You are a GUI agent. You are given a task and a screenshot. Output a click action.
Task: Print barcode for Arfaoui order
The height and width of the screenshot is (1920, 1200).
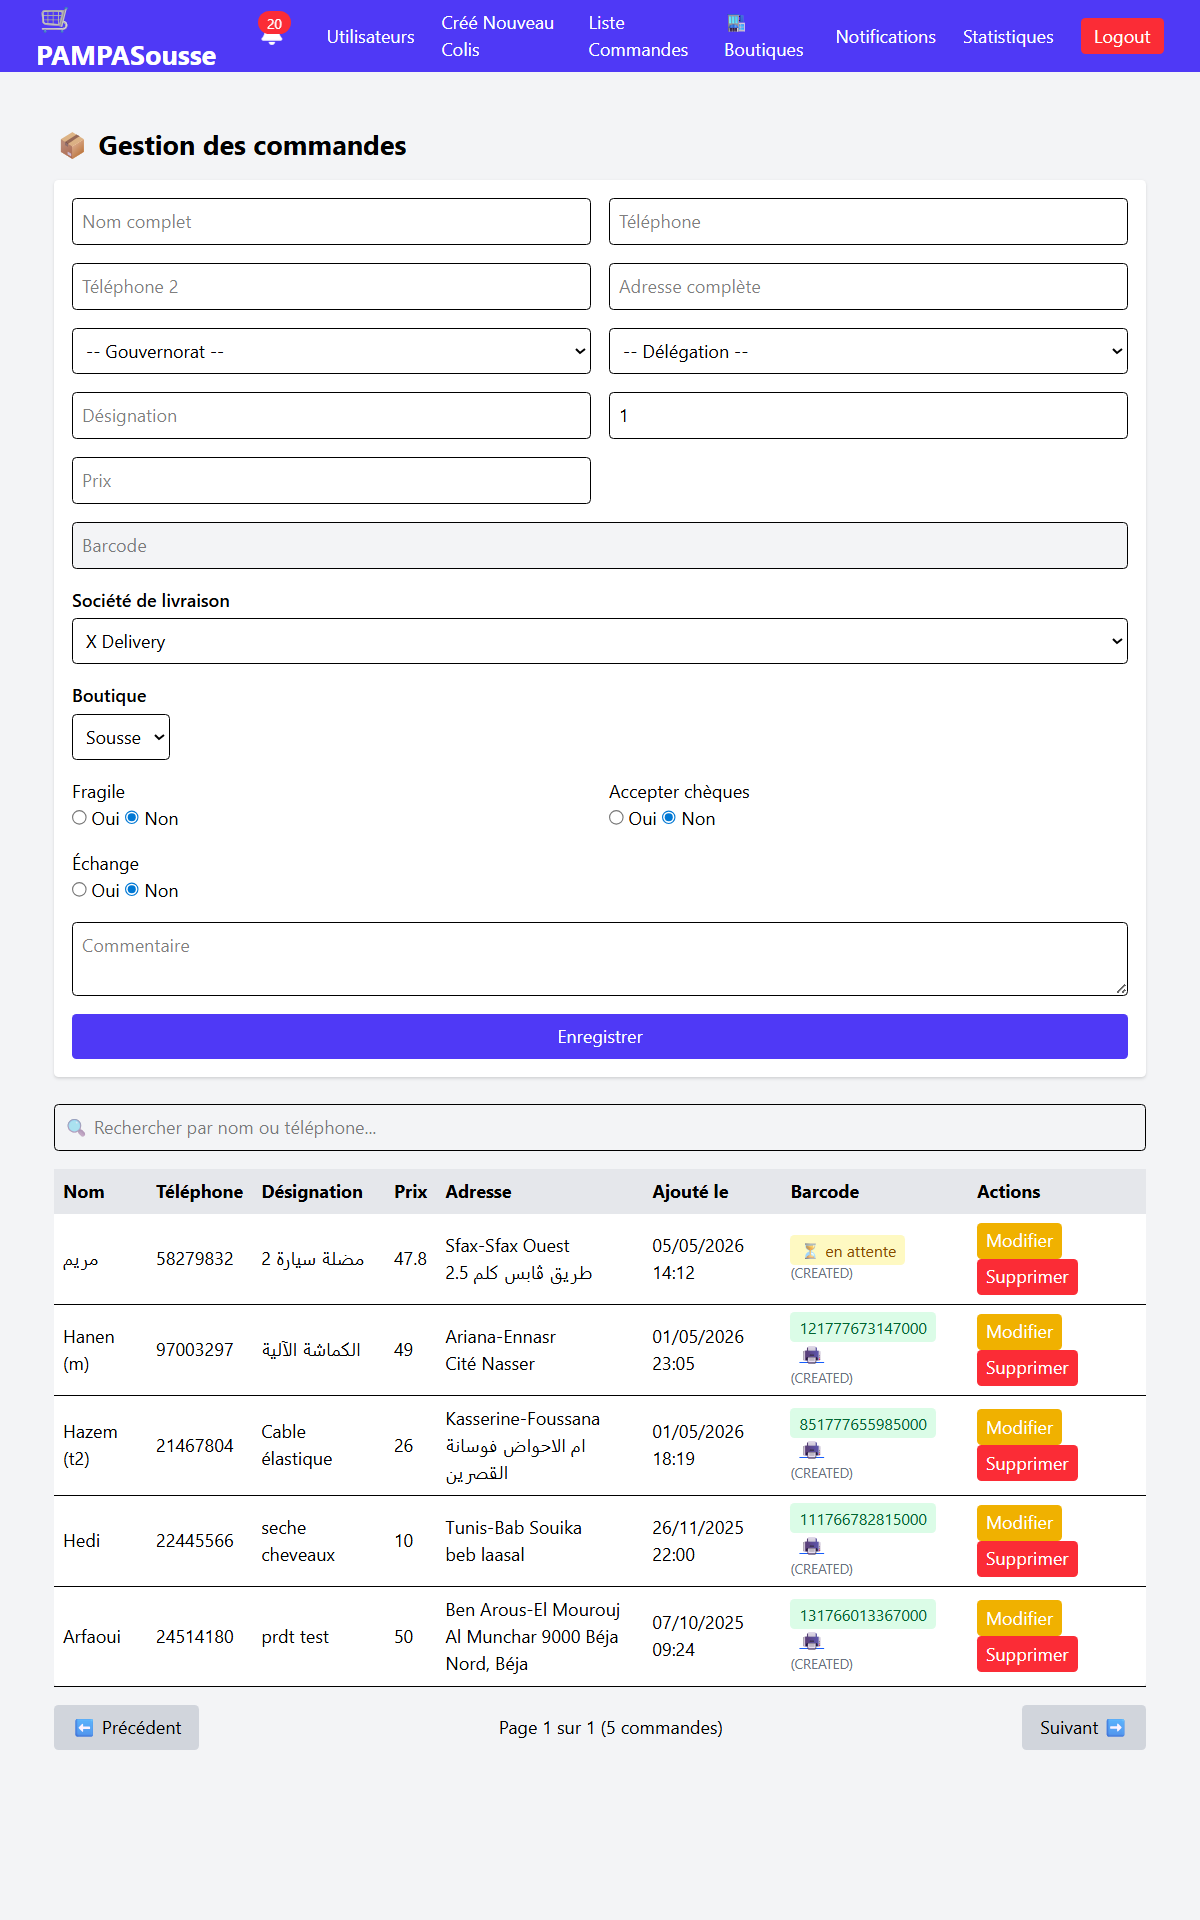tap(812, 1641)
